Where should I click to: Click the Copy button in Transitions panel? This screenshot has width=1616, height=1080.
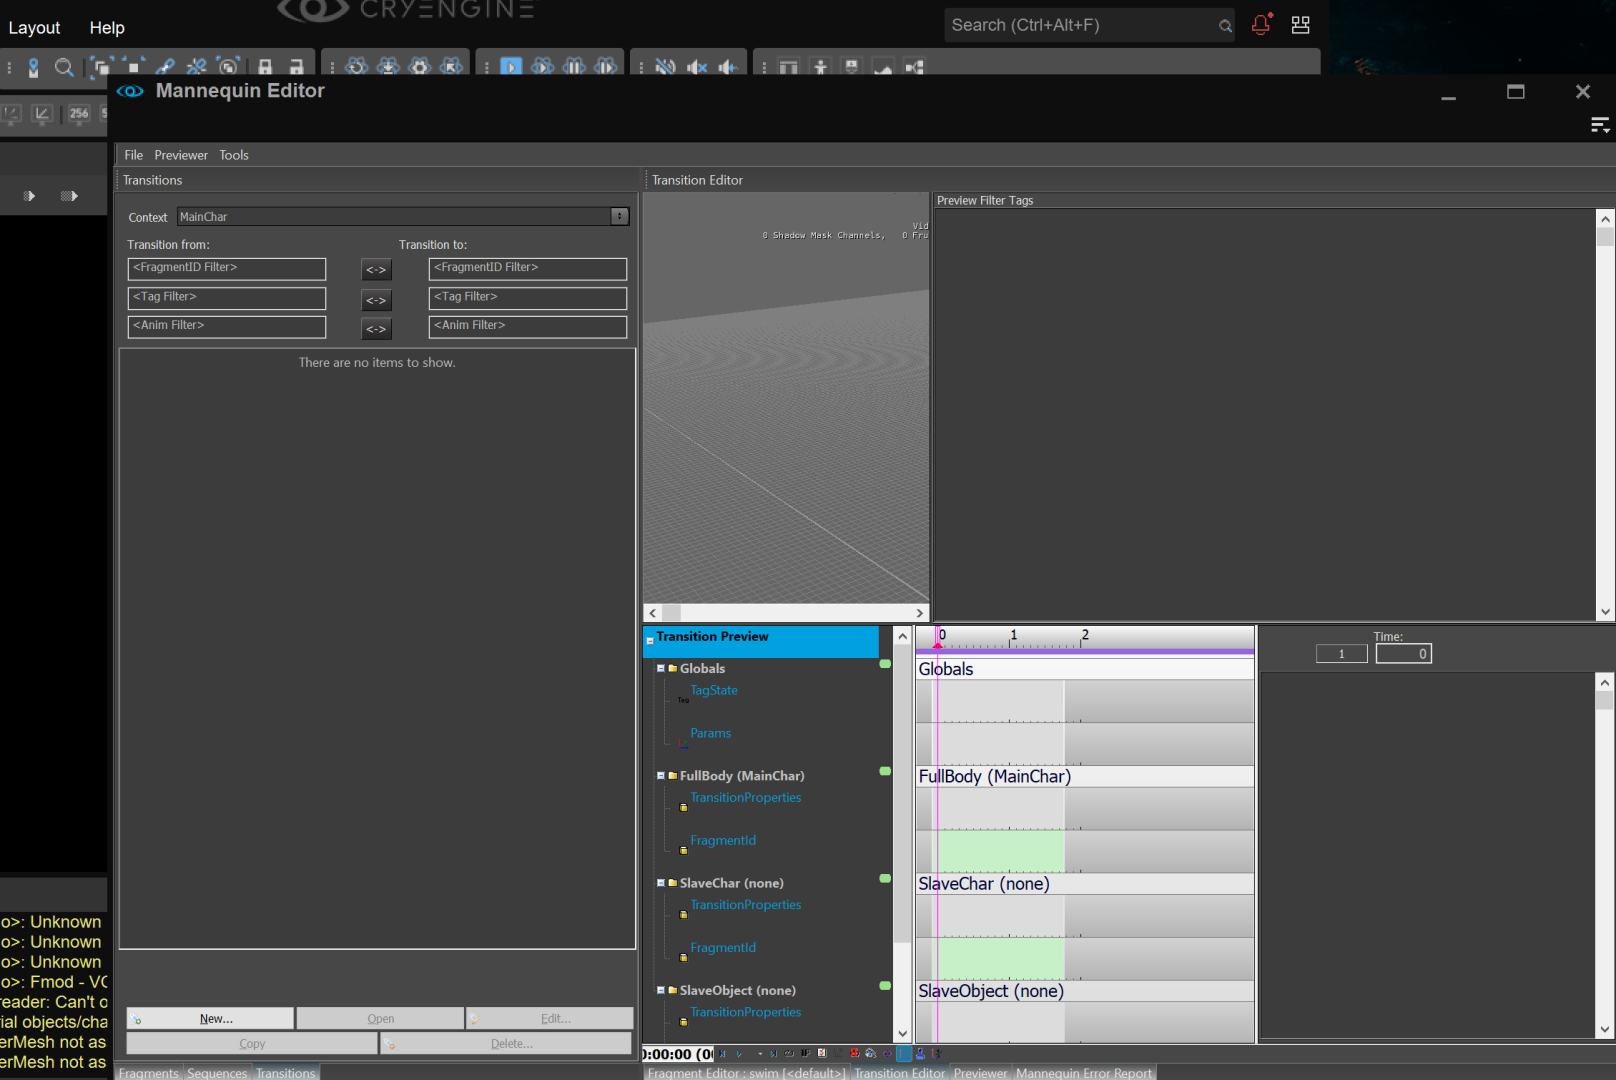(252, 1043)
